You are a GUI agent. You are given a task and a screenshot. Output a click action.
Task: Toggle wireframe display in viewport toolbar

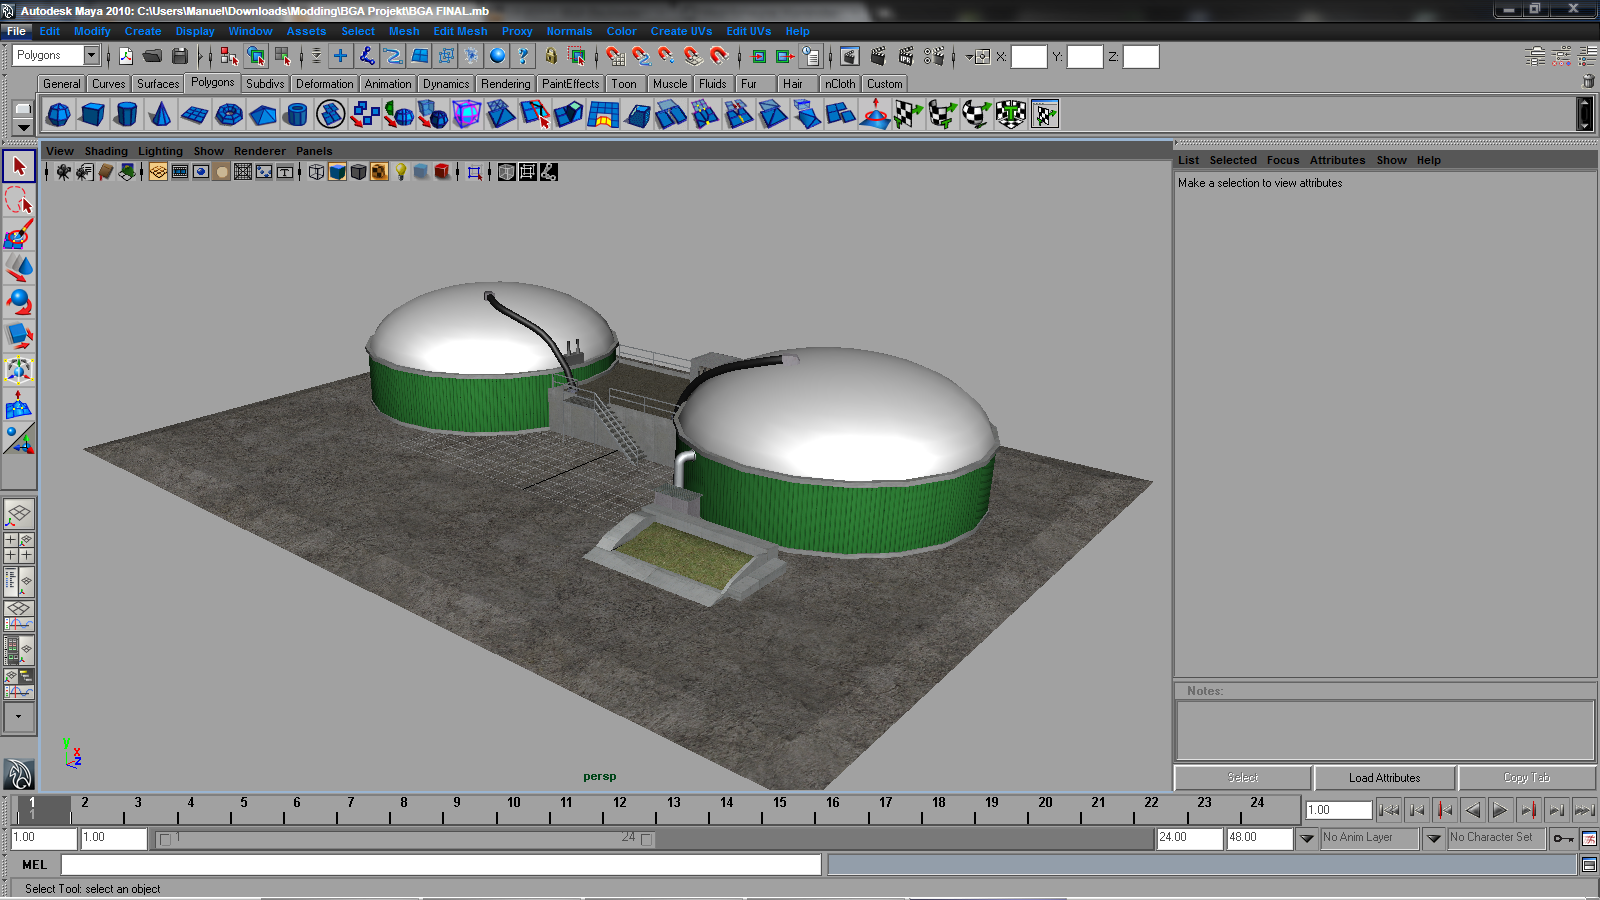(x=316, y=172)
